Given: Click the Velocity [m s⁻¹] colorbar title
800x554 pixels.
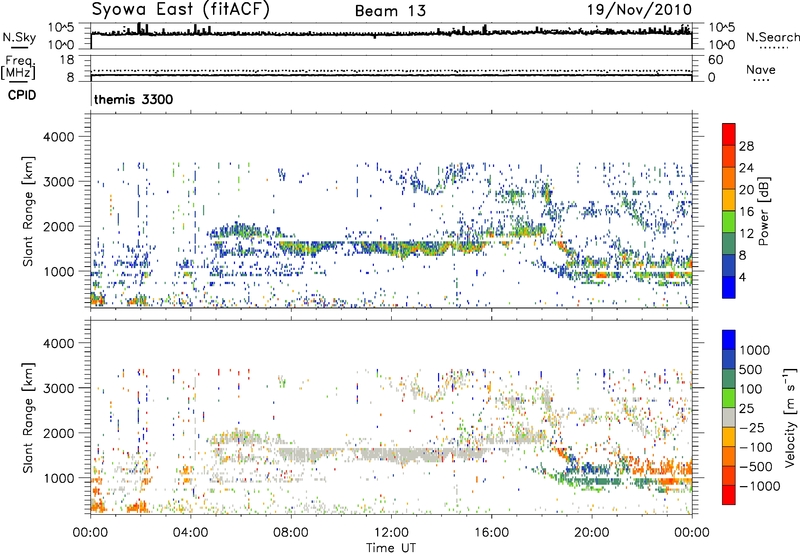Looking at the screenshot, I should pos(790,417).
